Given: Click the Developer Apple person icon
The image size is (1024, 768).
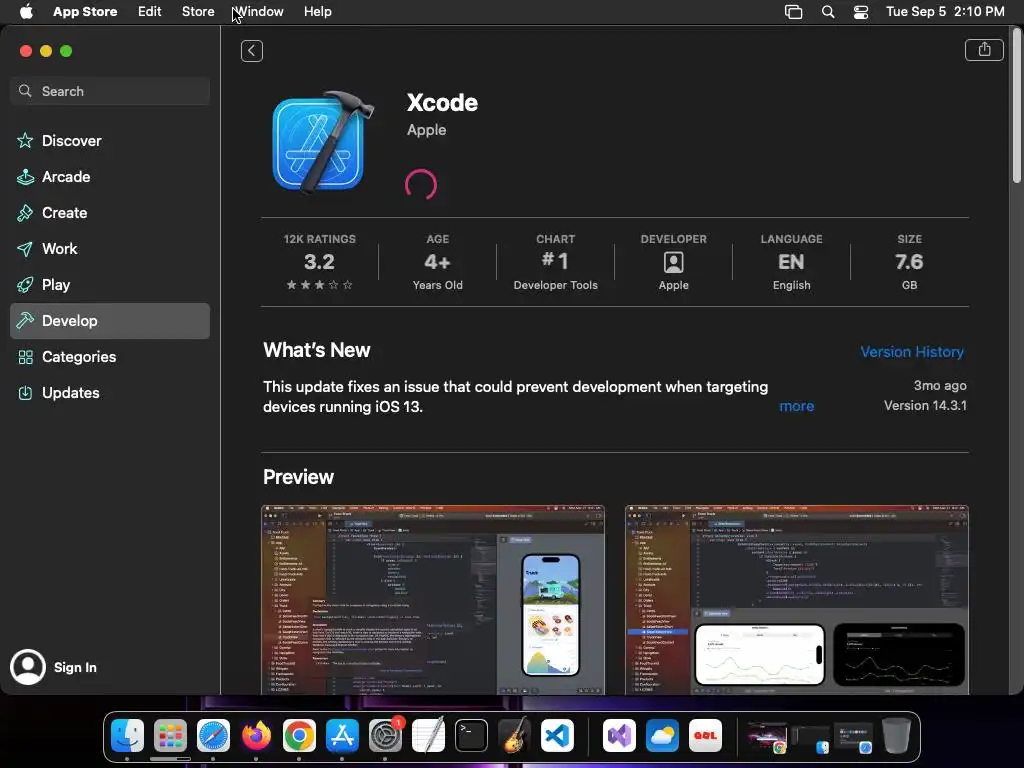Looking at the screenshot, I should click(673, 262).
